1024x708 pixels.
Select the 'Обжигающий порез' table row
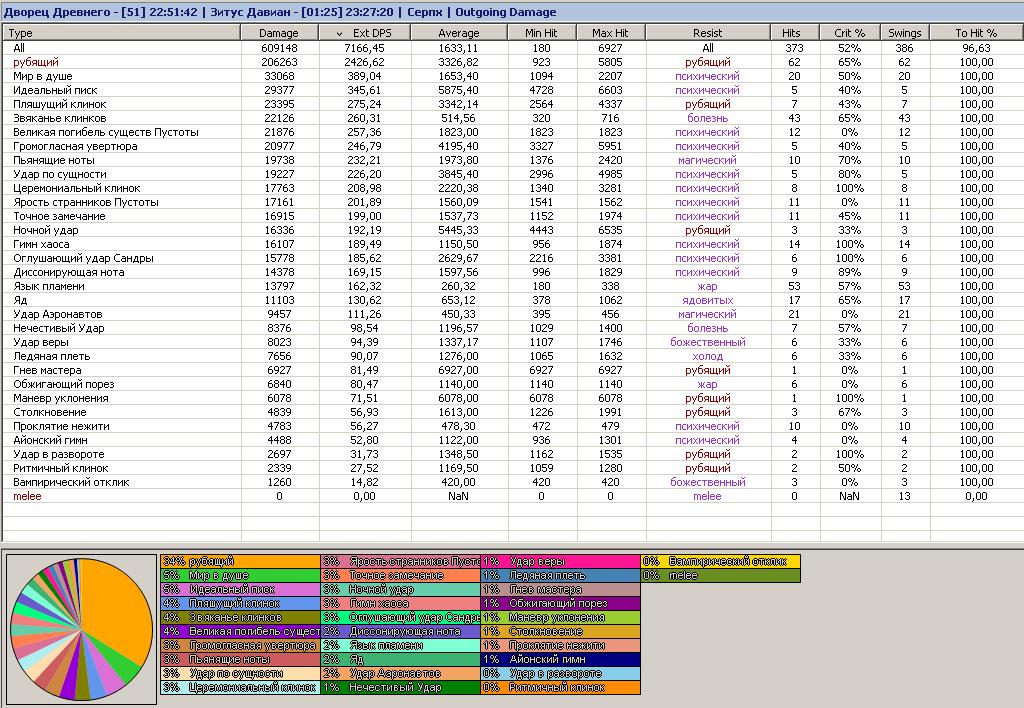tap(512, 384)
